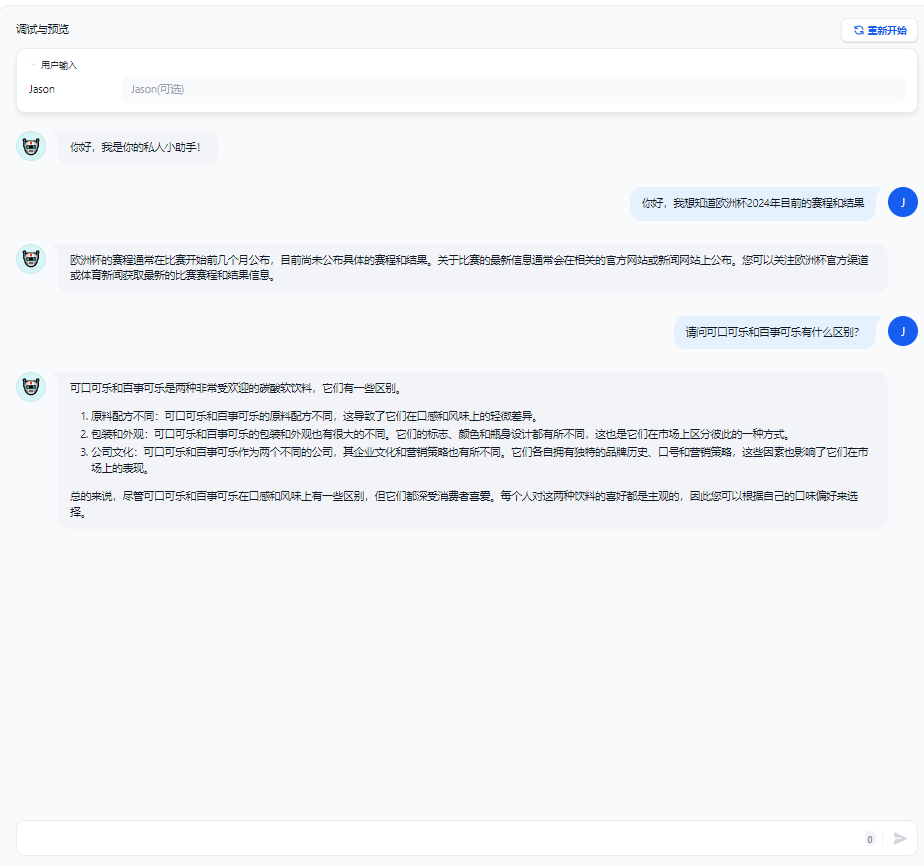Image resolution: width=924 pixels, height=866 pixels.
Task: Click the Jason field label
Action: (42, 90)
